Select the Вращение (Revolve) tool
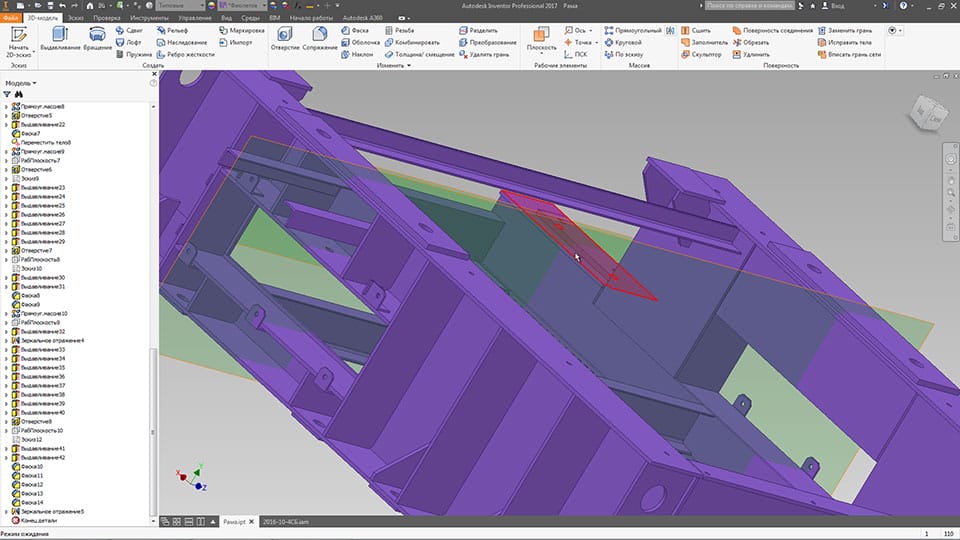Image resolution: width=960 pixels, height=540 pixels. coord(98,38)
